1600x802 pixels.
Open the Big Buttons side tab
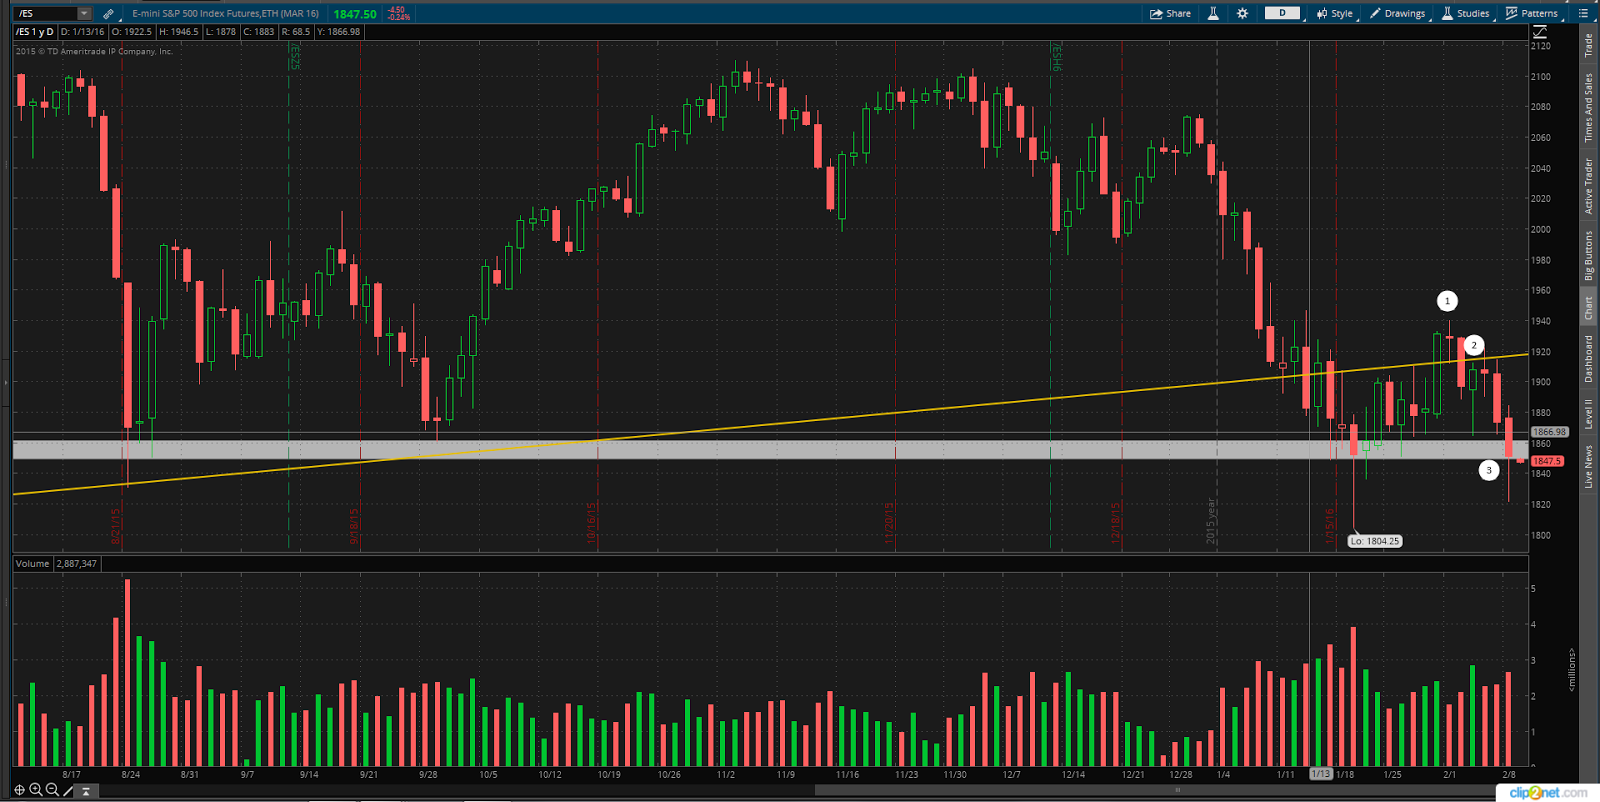coord(1588,255)
